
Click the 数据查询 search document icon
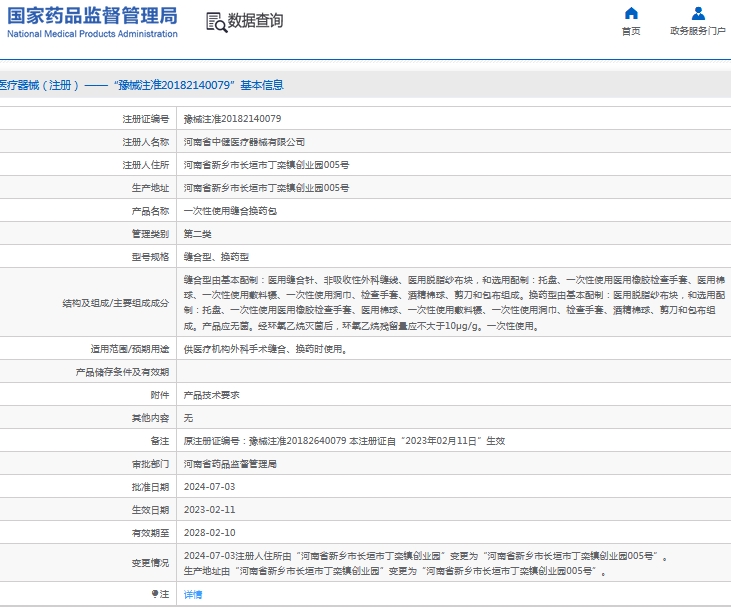coord(216,22)
